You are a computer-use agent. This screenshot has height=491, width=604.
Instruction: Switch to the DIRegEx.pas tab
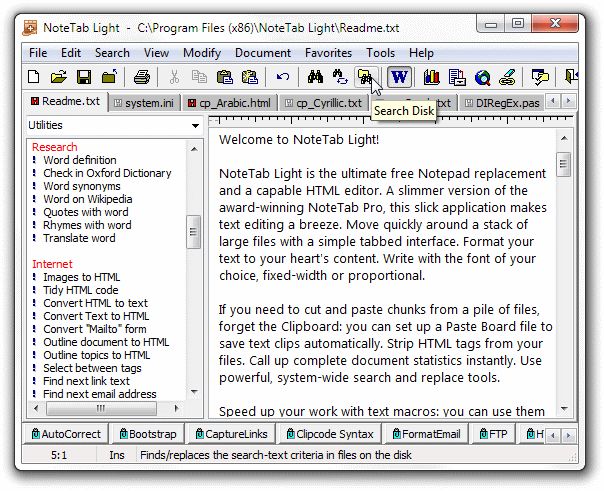click(x=502, y=103)
